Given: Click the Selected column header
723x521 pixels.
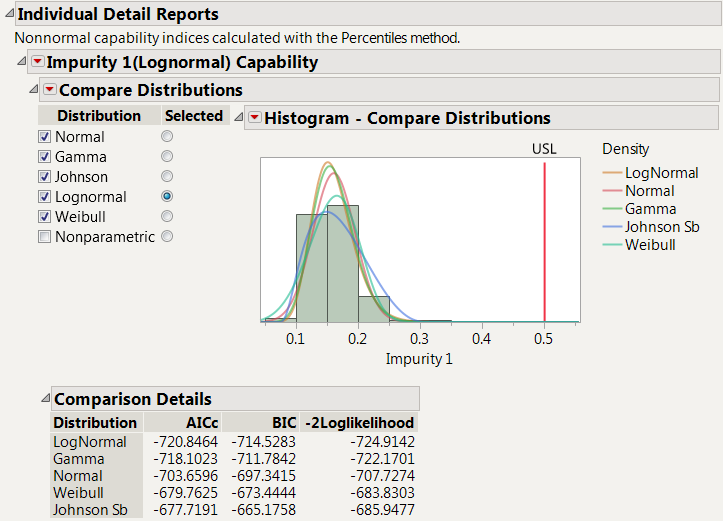Looking at the screenshot, I should pos(194,116).
